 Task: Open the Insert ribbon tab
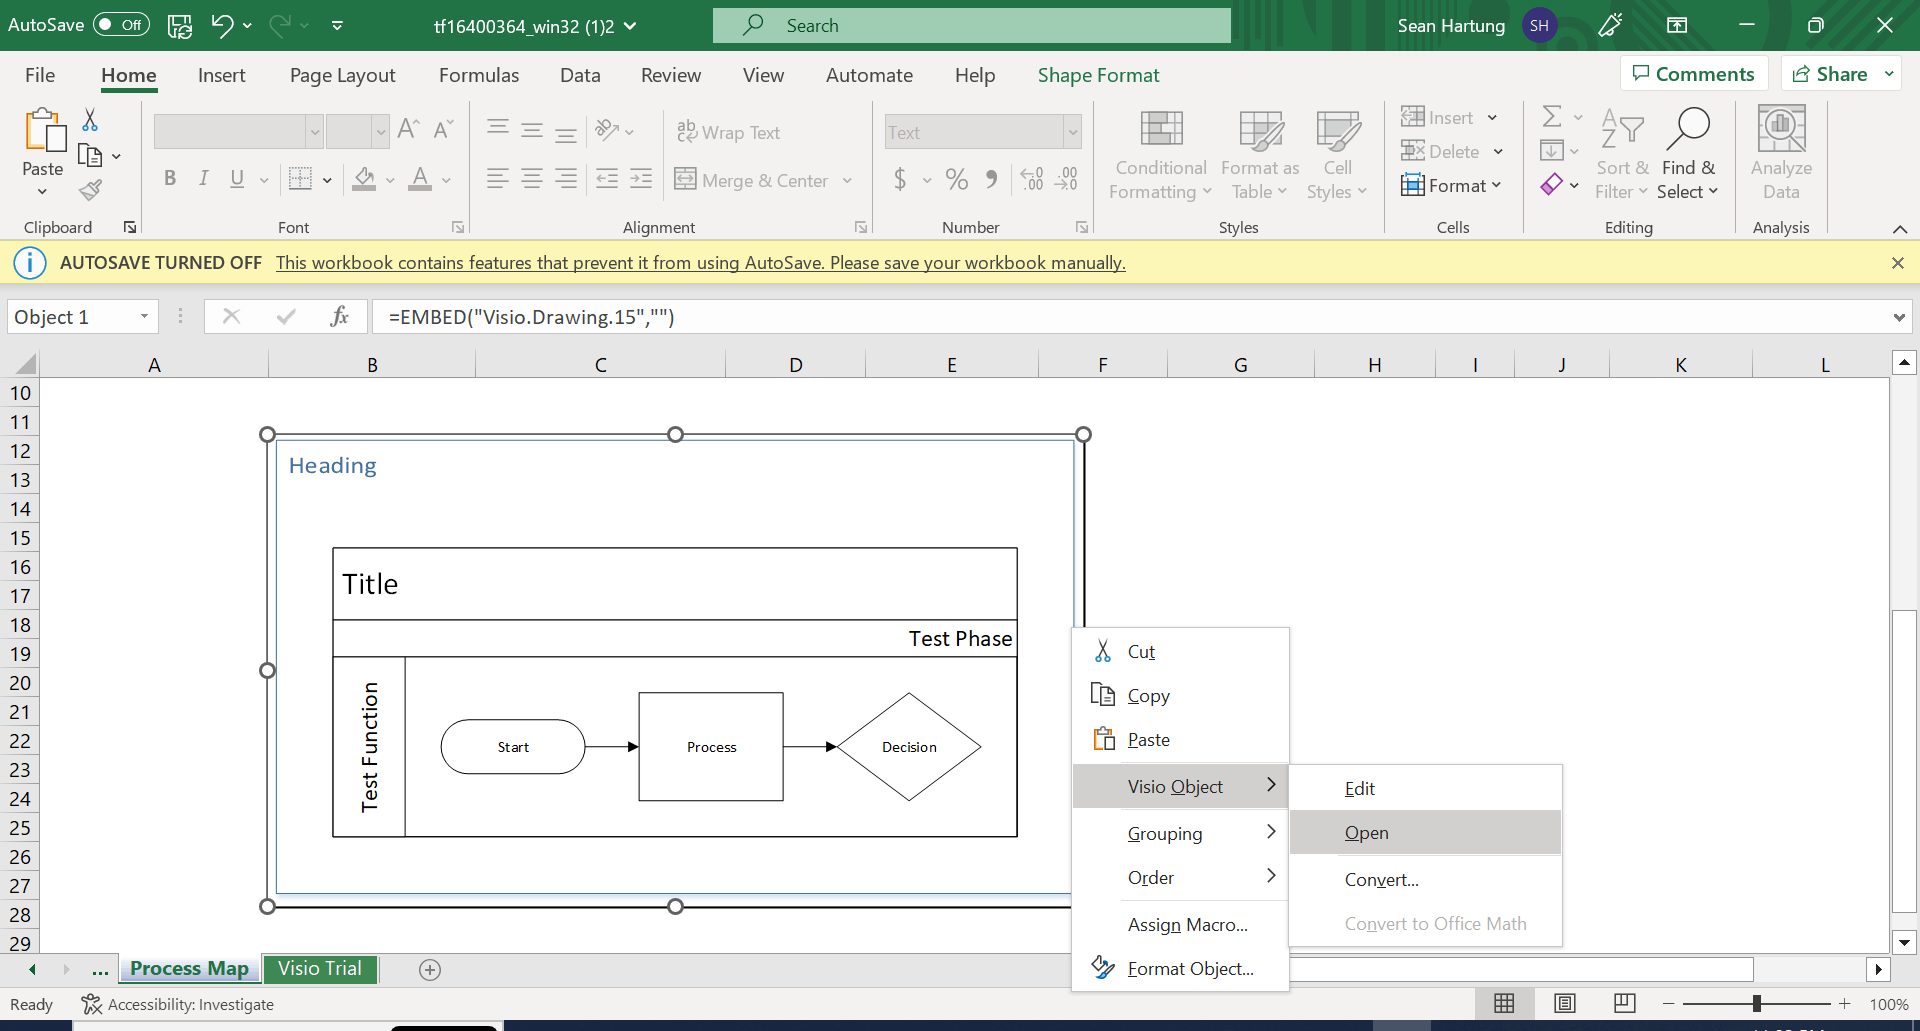coord(221,75)
